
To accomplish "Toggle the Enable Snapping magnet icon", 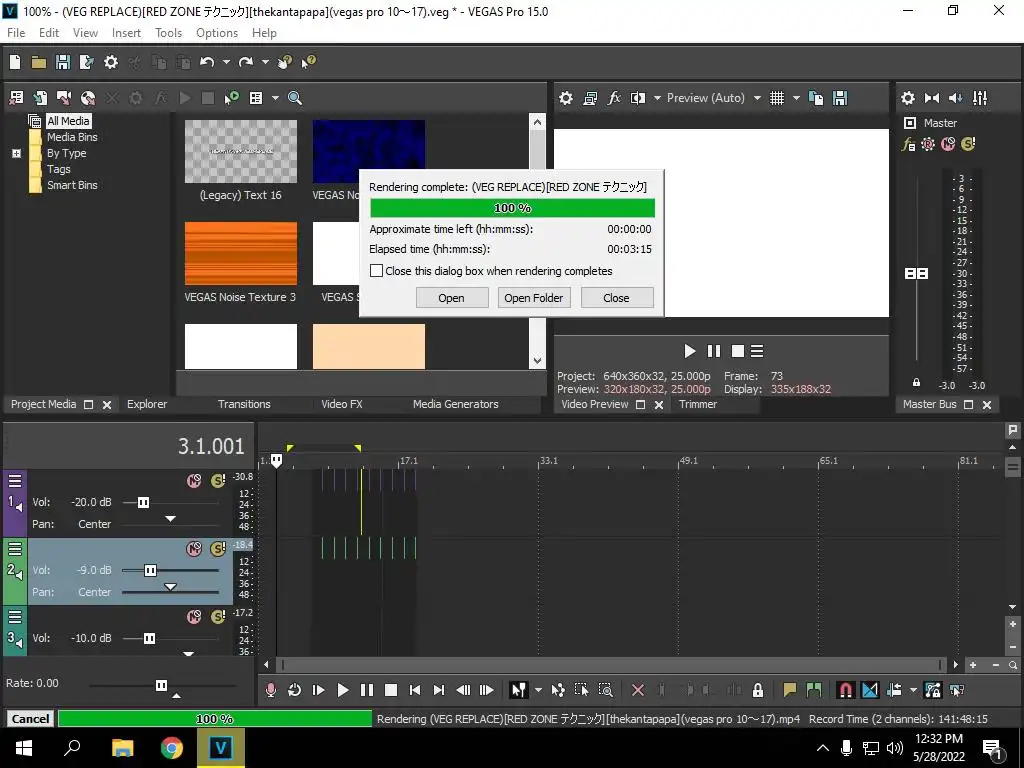I will pos(846,690).
